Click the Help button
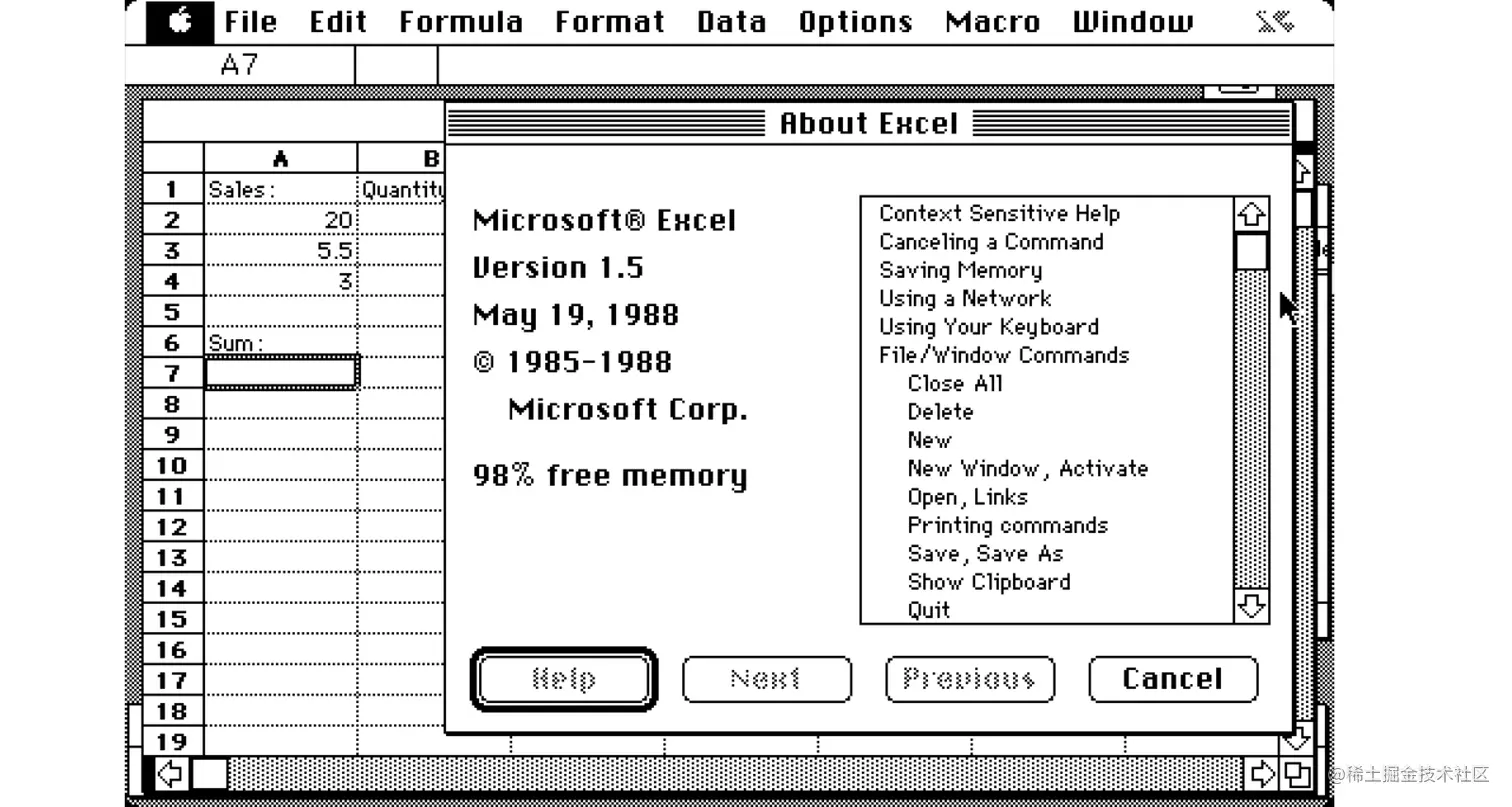 pos(564,680)
